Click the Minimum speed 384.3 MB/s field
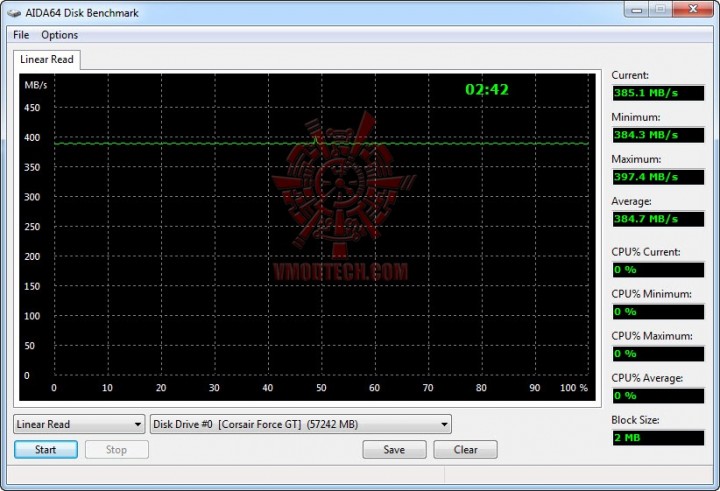 coord(658,135)
